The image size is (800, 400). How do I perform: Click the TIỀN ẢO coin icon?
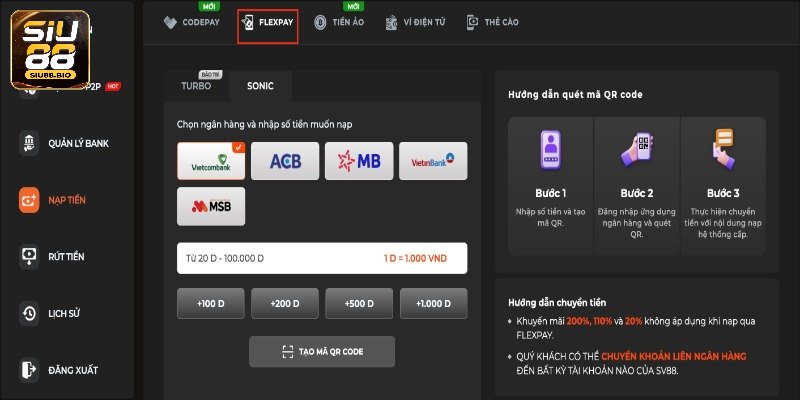coord(320,22)
